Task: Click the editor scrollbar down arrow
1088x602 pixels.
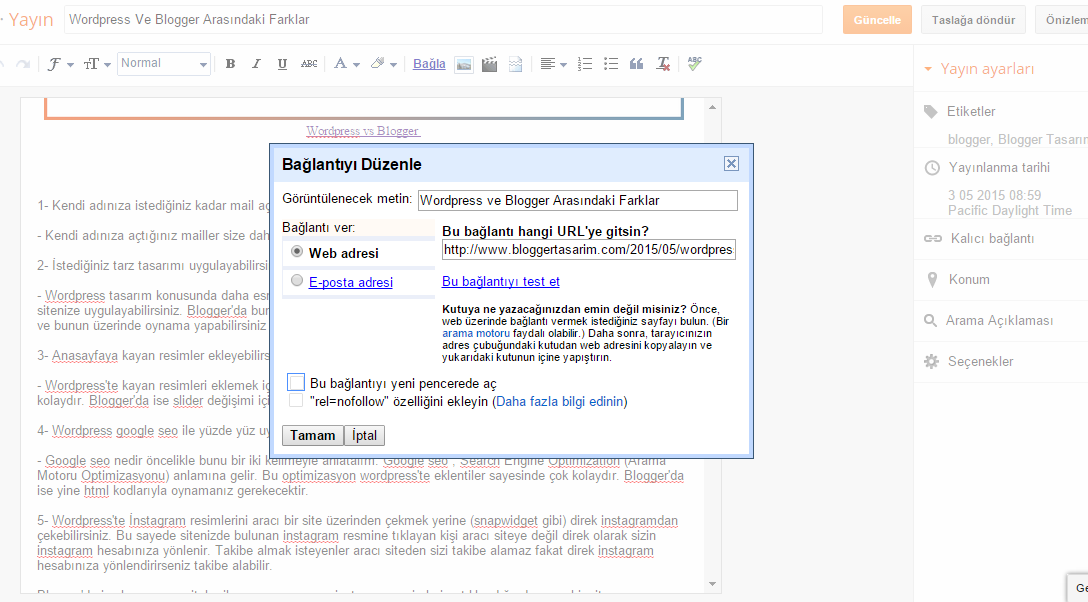Action: click(713, 585)
